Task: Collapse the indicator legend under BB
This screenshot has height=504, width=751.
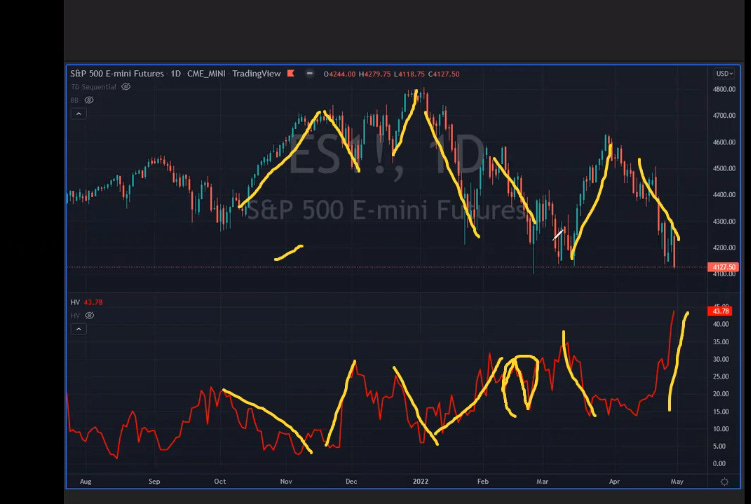Action: tap(79, 114)
